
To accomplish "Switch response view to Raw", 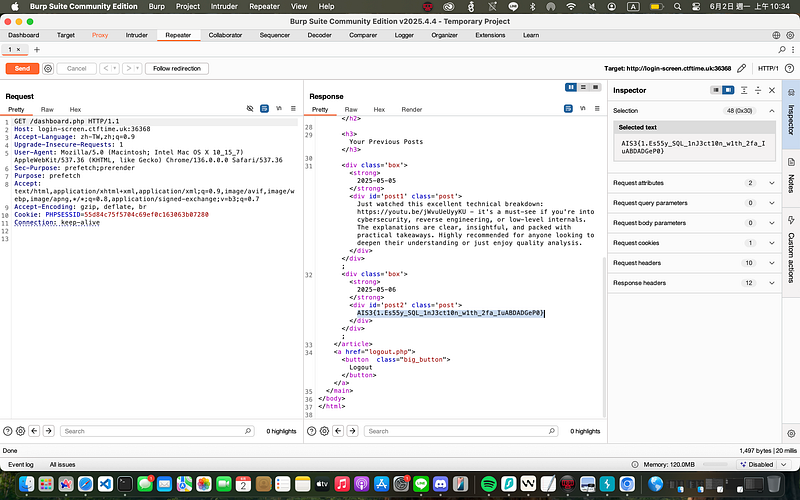I will 351,109.
